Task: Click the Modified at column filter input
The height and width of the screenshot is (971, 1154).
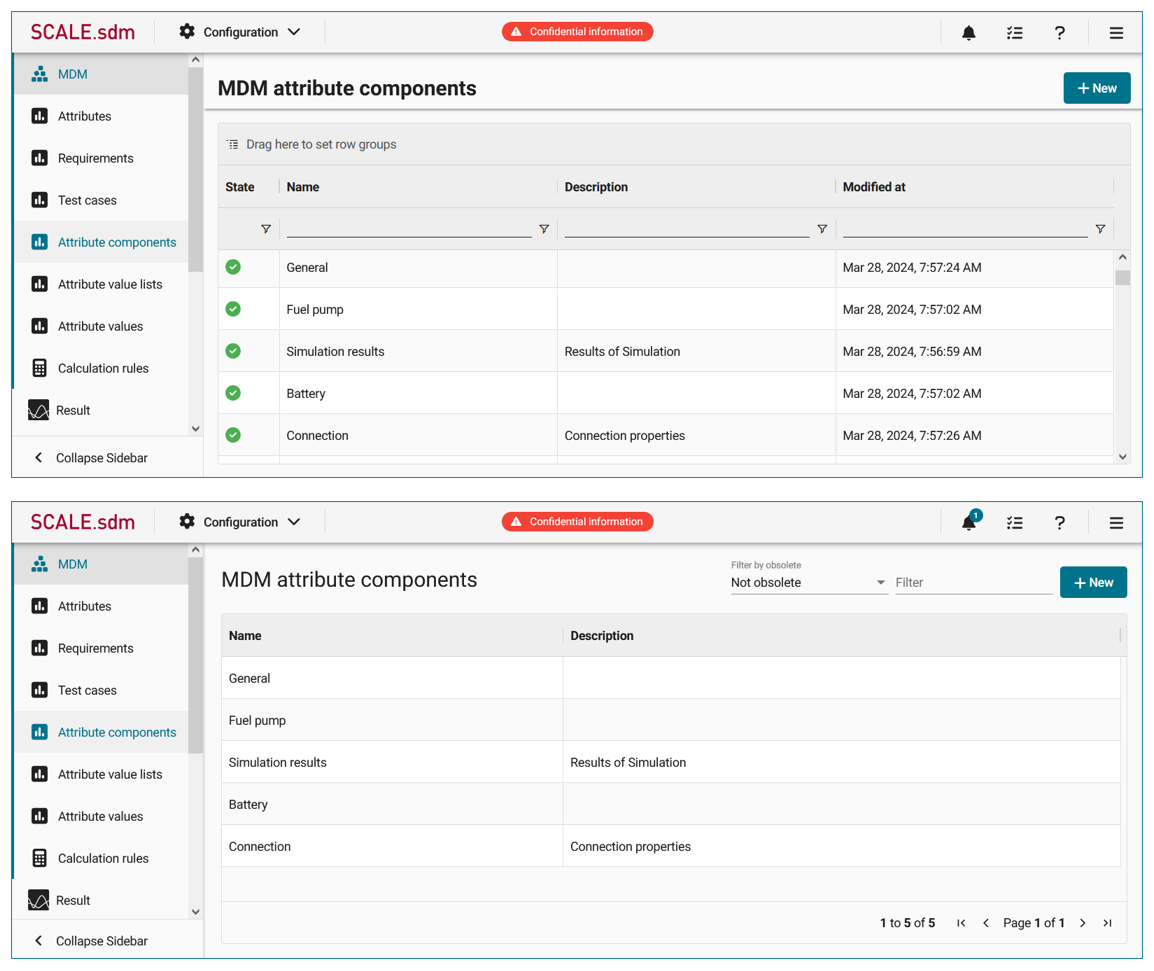Action: (x=965, y=228)
